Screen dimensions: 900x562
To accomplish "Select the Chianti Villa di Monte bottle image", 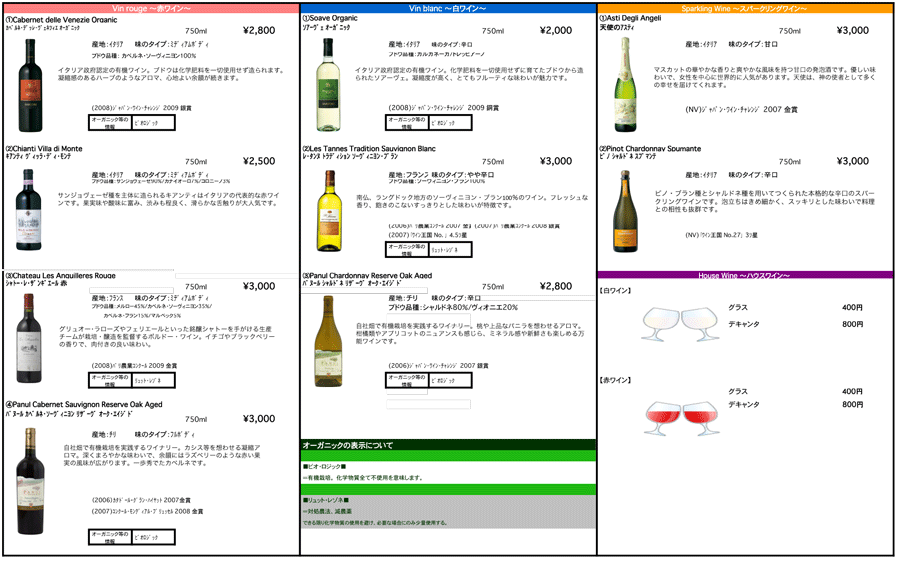I will (29, 210).
